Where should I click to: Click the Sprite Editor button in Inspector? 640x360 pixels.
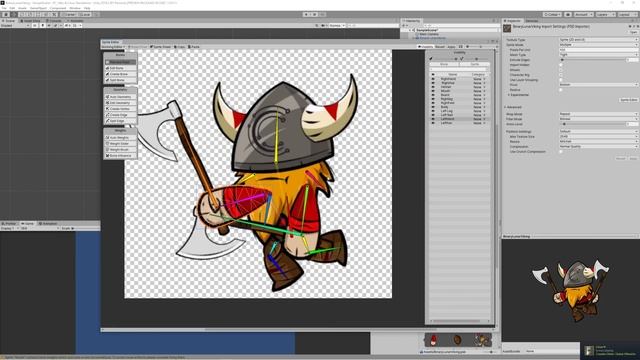[628, 100]
